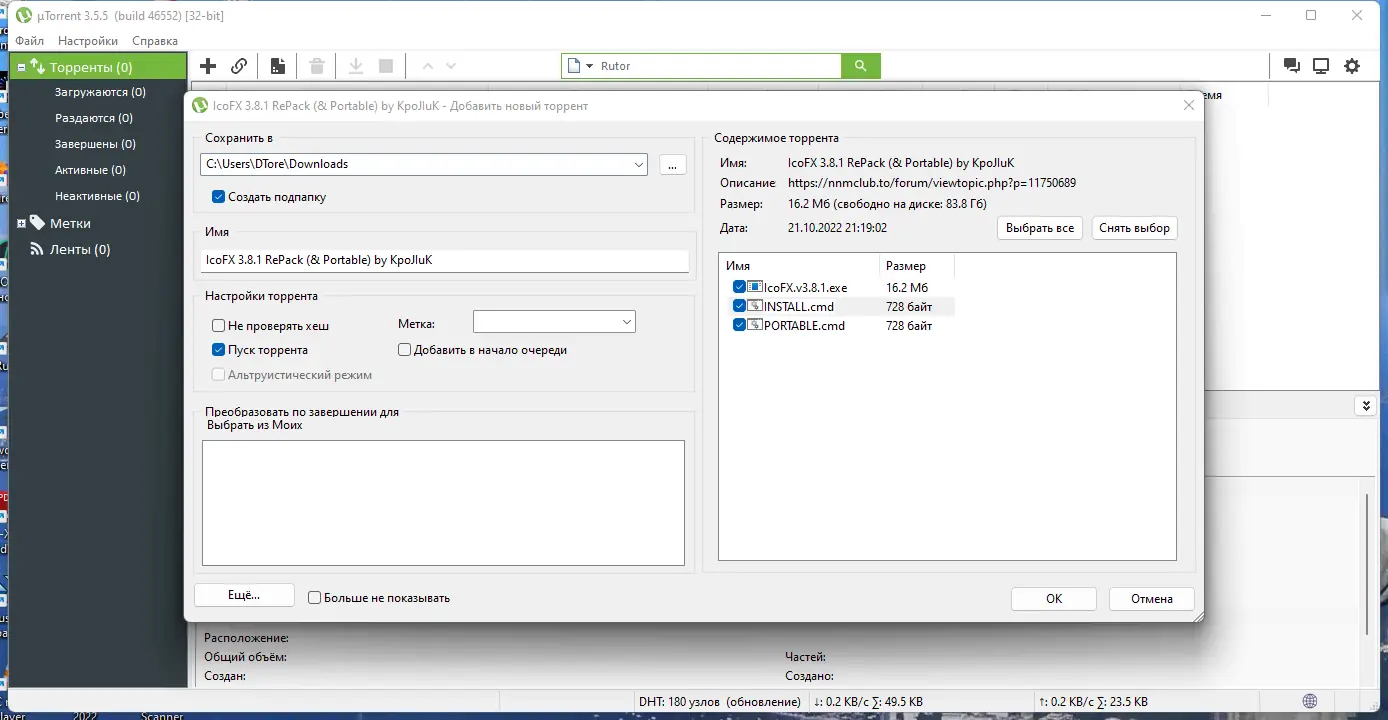Toggle Создать подпапку checkbox
1388x720 pixels.
coord(219,197)
